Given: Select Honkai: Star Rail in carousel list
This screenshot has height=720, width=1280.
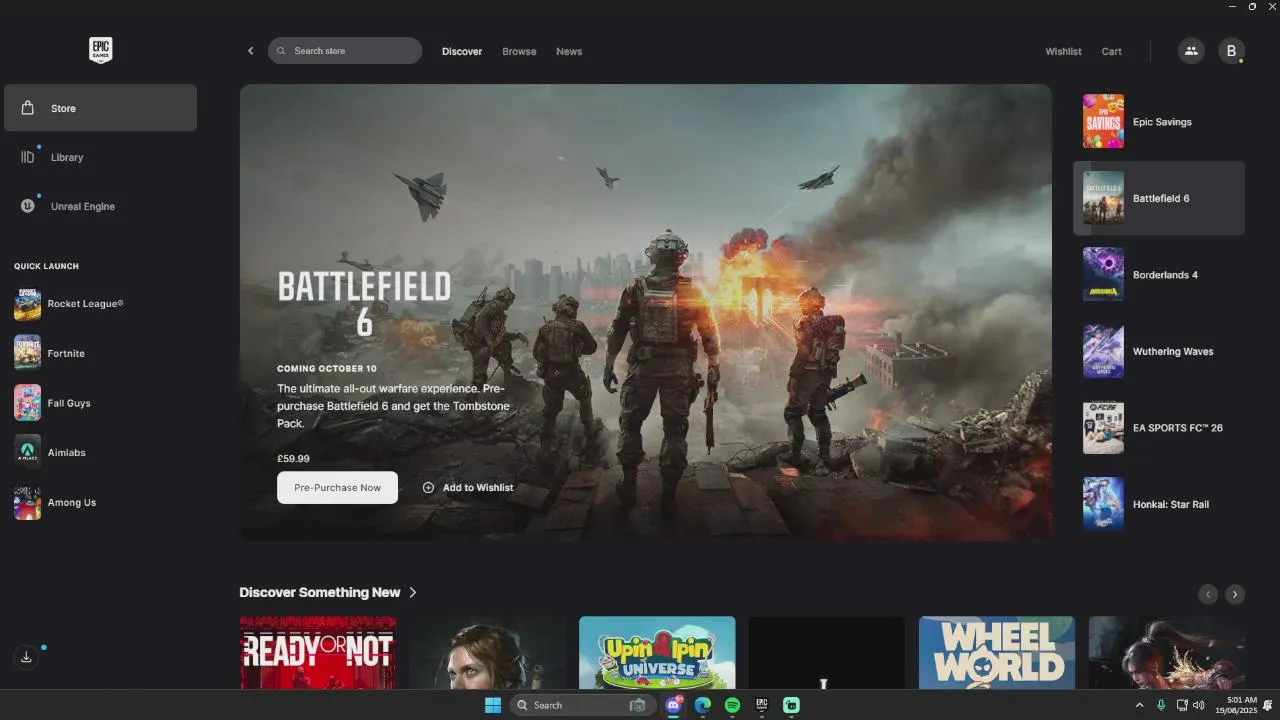Looking at the screenshot, I should coord(1158,504).
